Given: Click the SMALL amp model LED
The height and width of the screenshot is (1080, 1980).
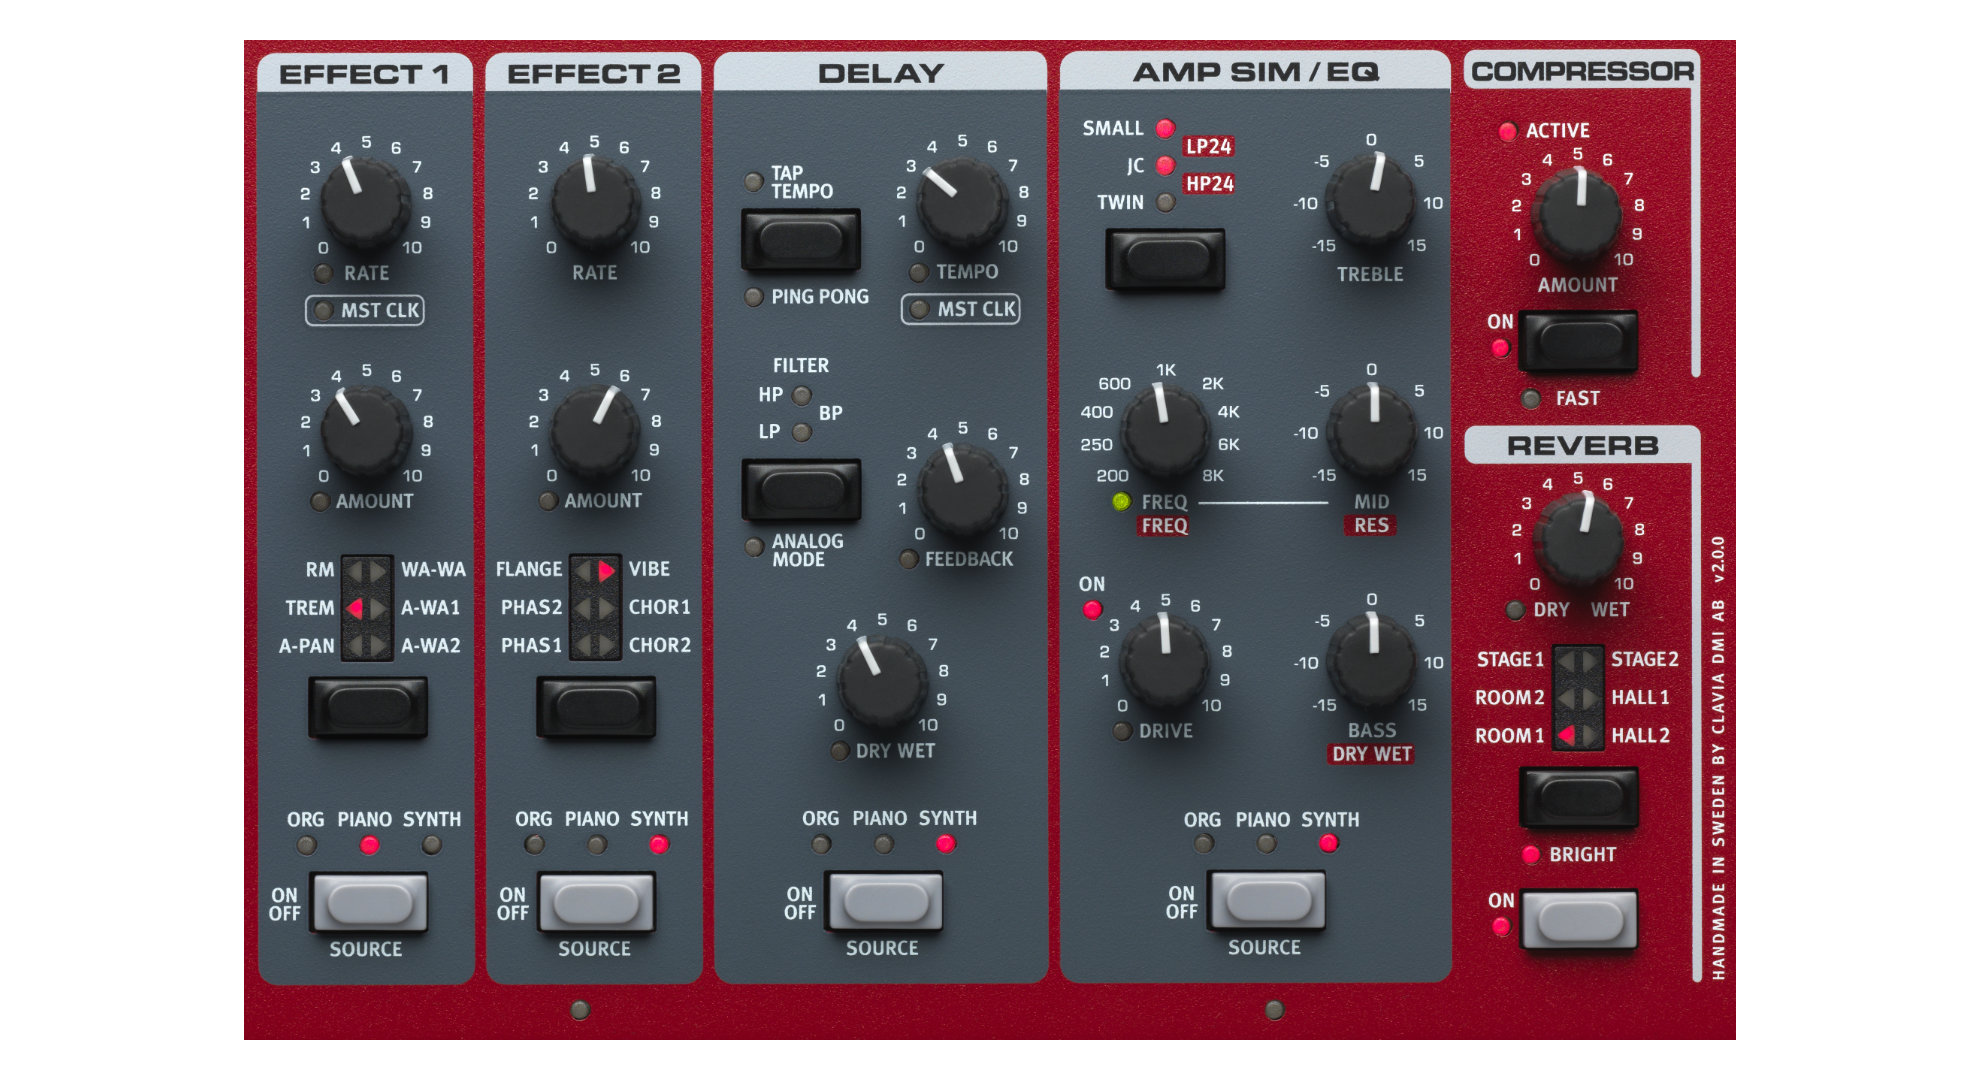Looking at the screenshot, I should point(1165,128).
